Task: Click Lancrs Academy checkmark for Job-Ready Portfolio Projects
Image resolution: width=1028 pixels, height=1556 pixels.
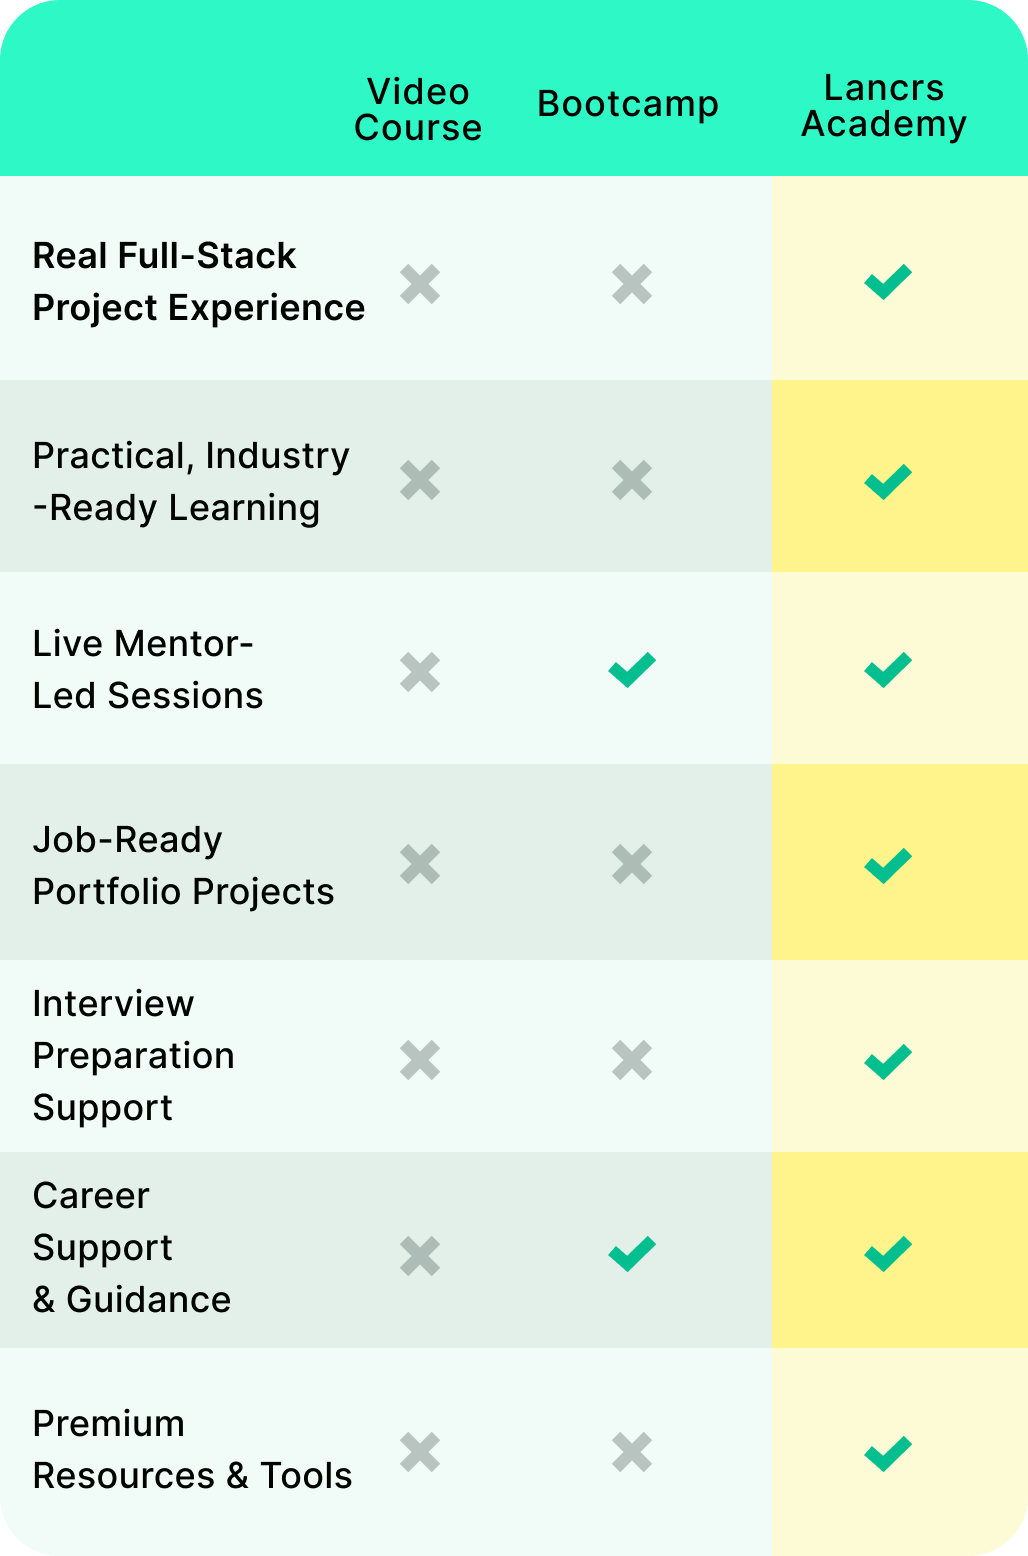Action: point(887,865)
